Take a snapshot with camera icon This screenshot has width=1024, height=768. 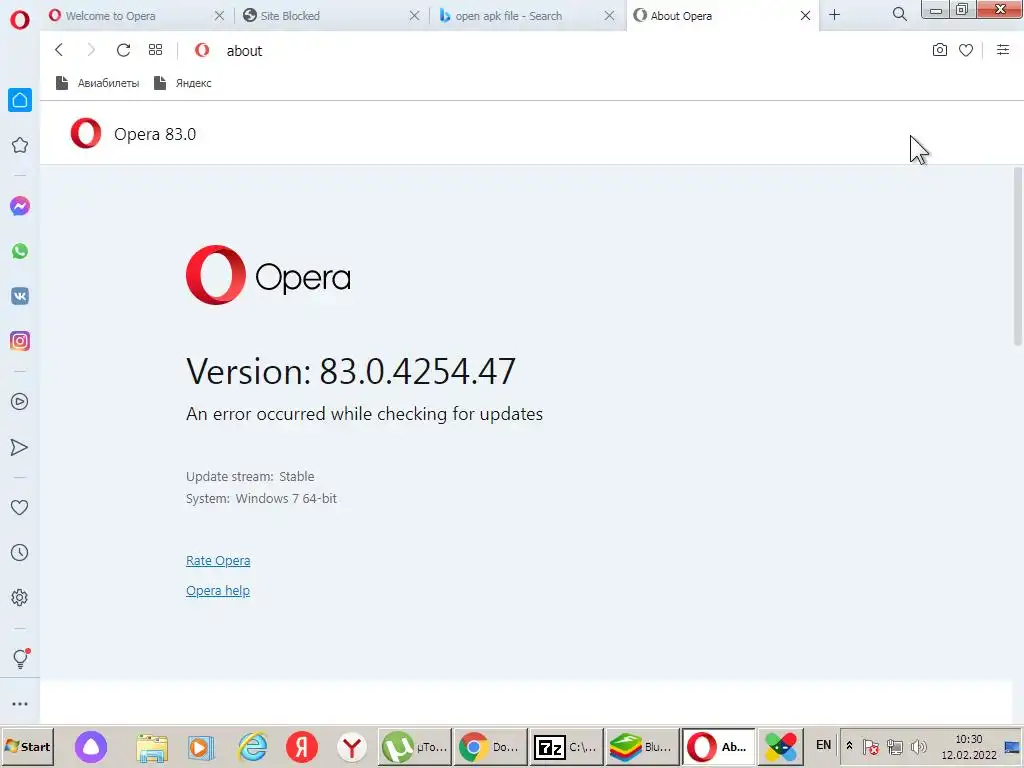(940, 50)
